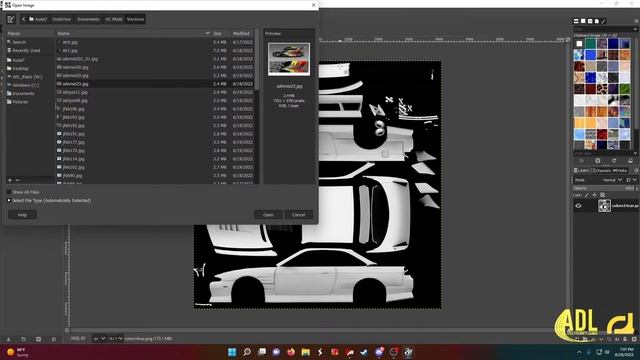640x360 pixels.
Task: Open the layer Mode Normal dropdown
Action: (612, 180)
